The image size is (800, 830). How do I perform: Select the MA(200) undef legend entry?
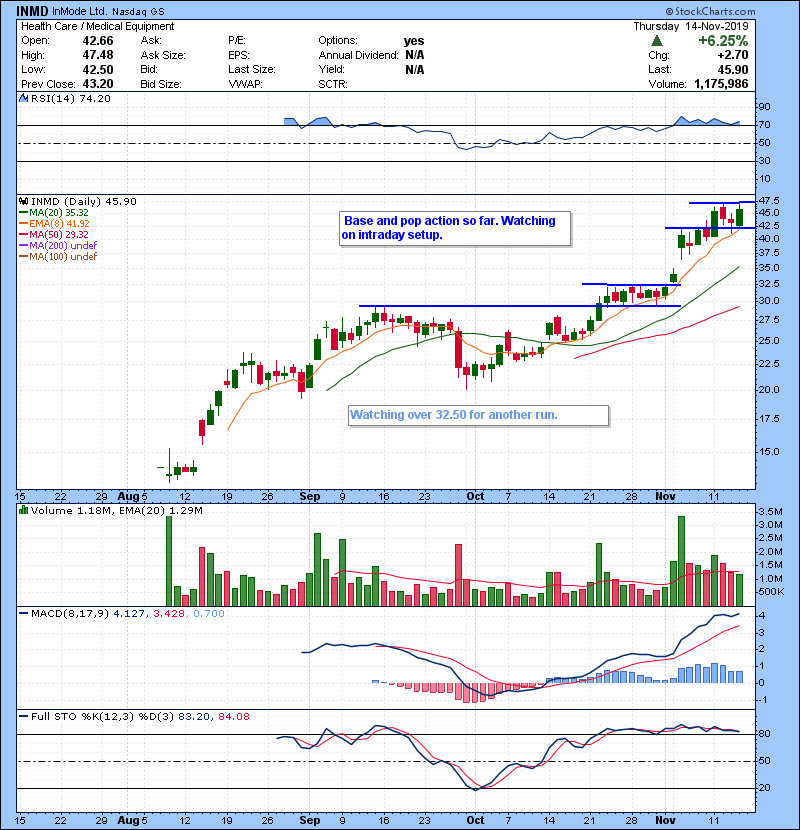tap(58, 245)
